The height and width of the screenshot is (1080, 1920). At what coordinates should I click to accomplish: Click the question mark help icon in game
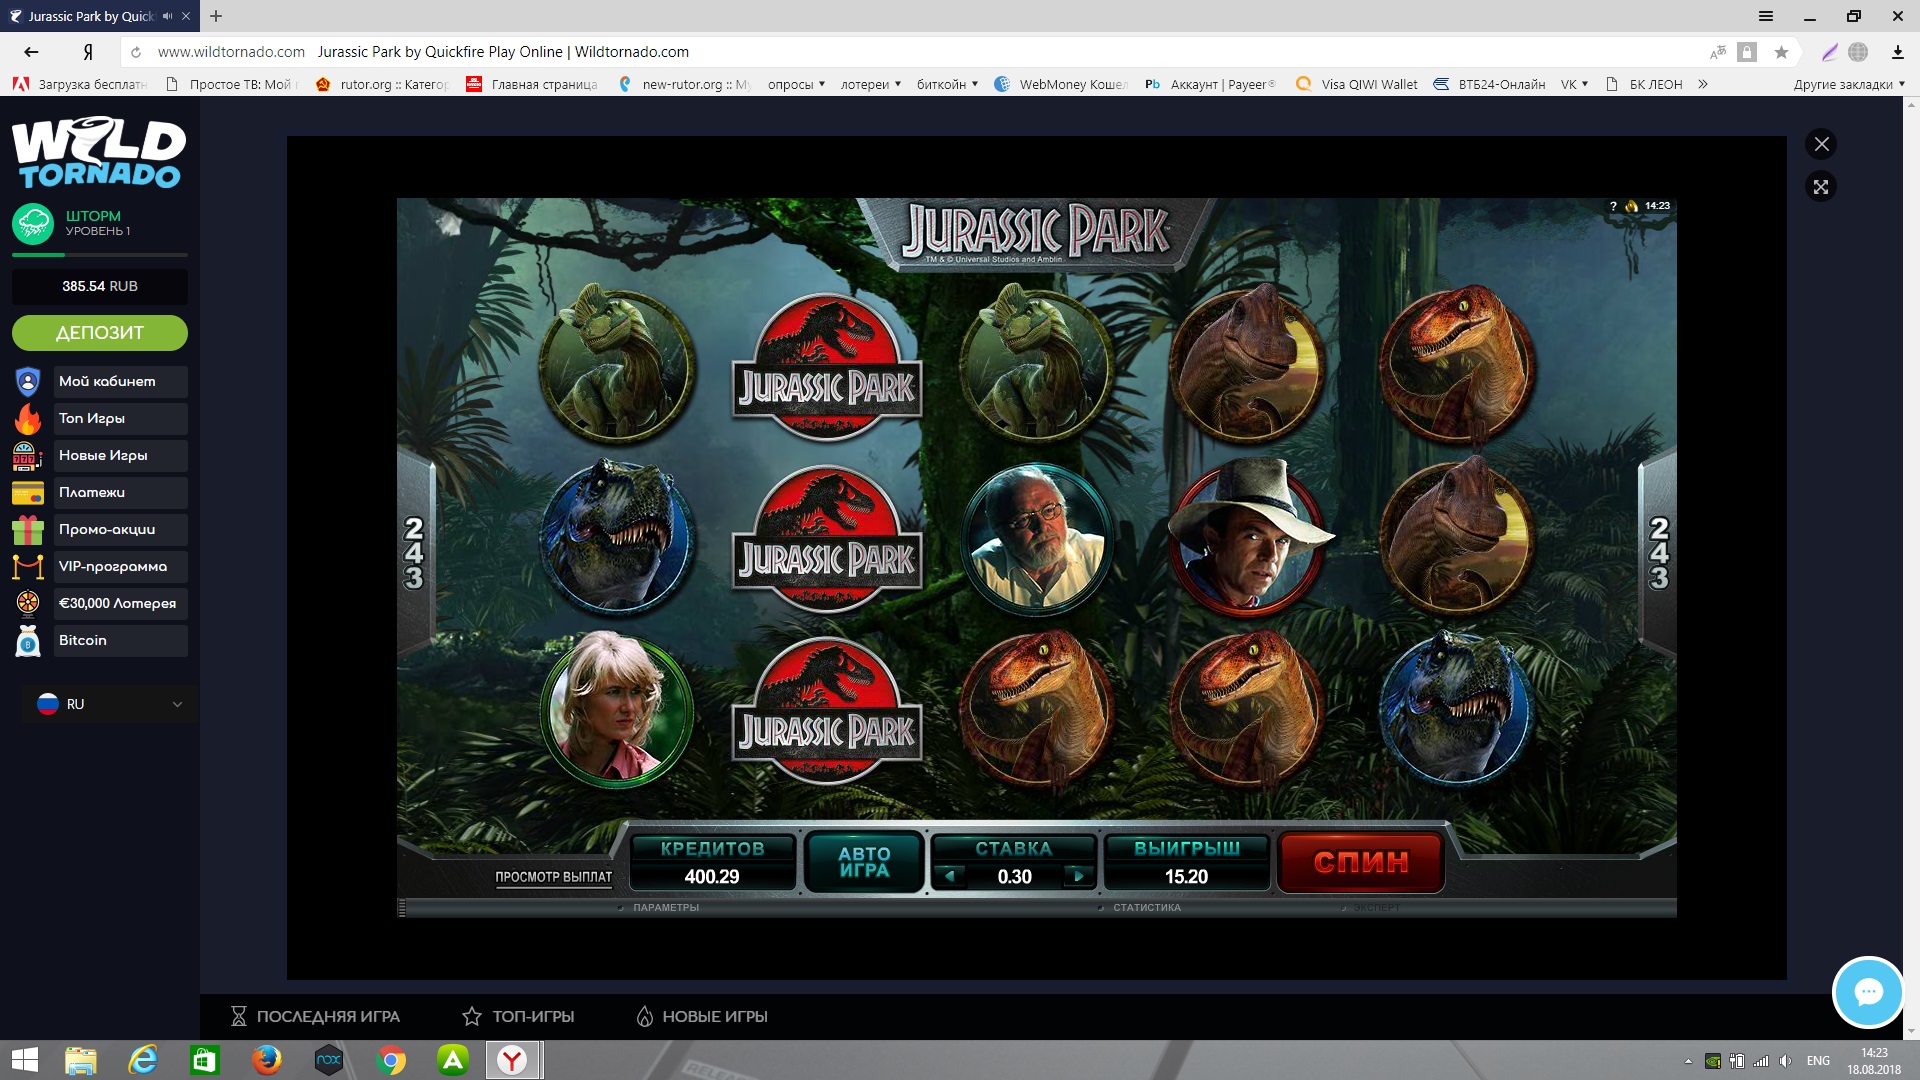tap(1613, 206)
